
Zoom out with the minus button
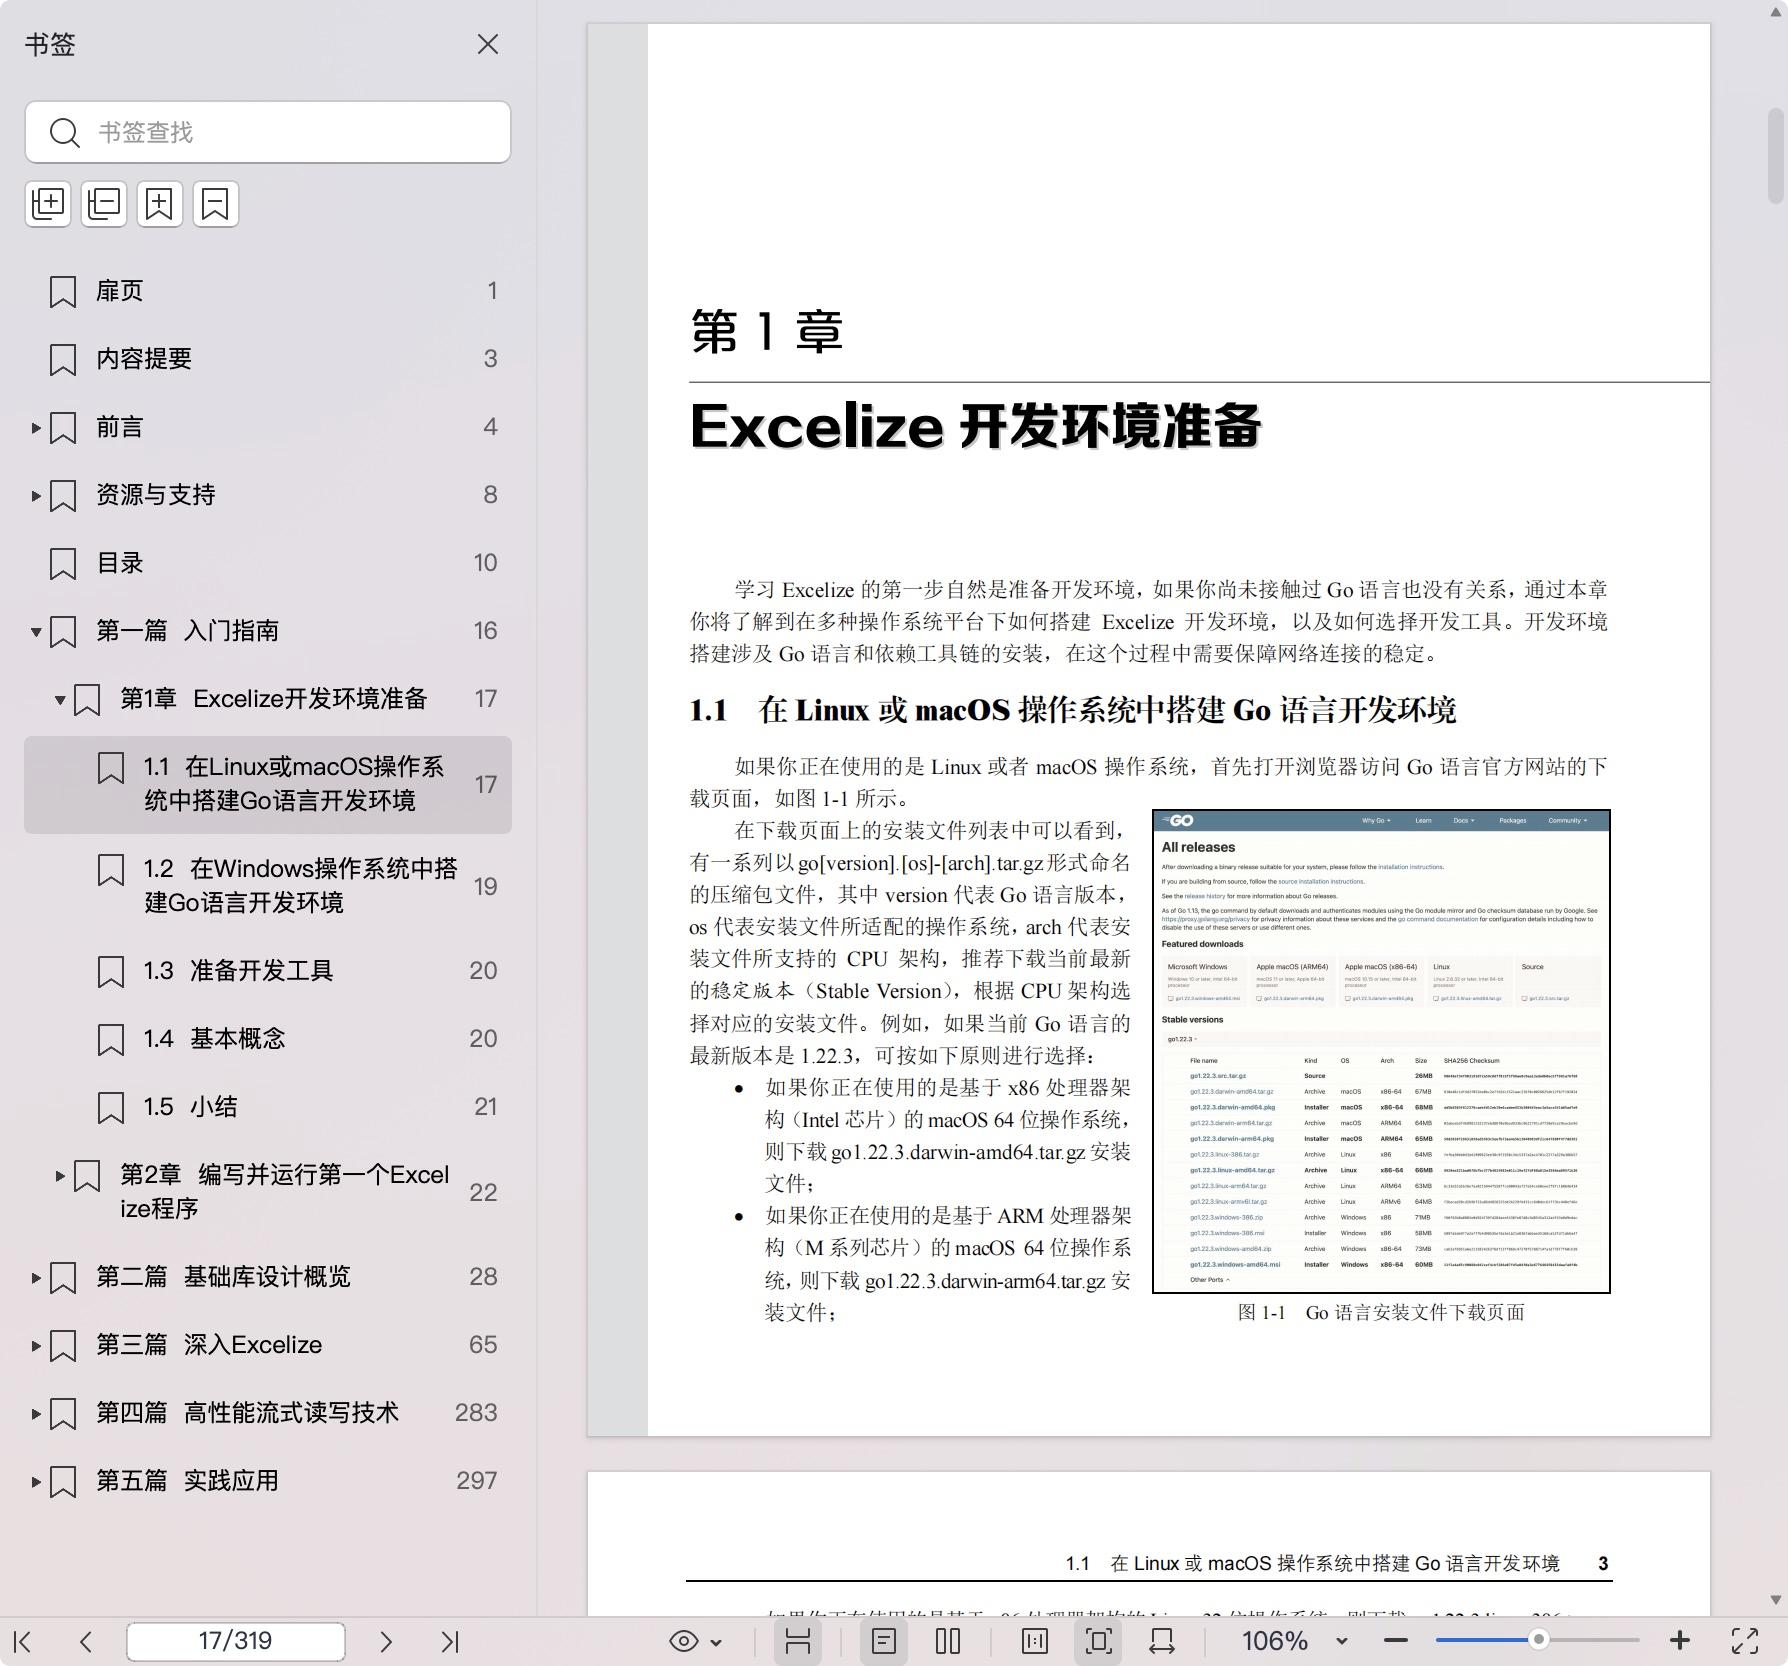click(x=1396, y=1641)
